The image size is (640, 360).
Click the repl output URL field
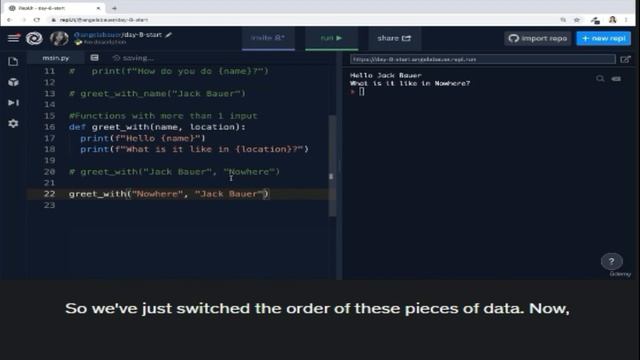click(482, 60)
